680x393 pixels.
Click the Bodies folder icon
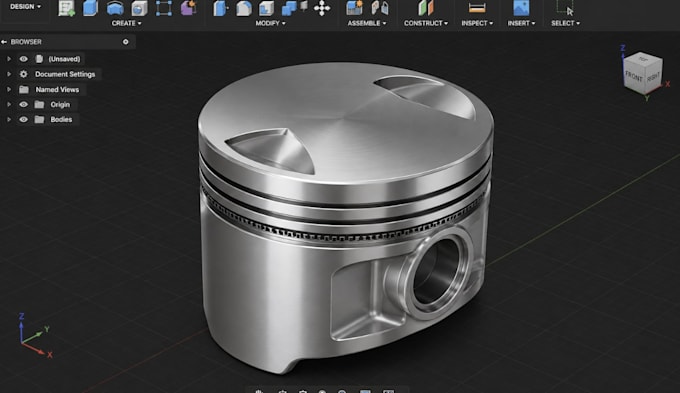click(39, 119)
